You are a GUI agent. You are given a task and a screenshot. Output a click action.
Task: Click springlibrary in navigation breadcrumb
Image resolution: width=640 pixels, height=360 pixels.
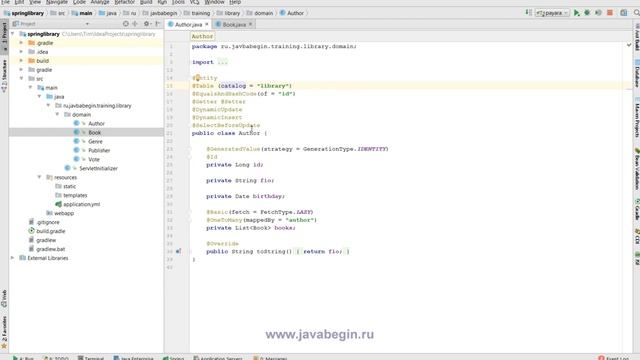pos(24,13)
